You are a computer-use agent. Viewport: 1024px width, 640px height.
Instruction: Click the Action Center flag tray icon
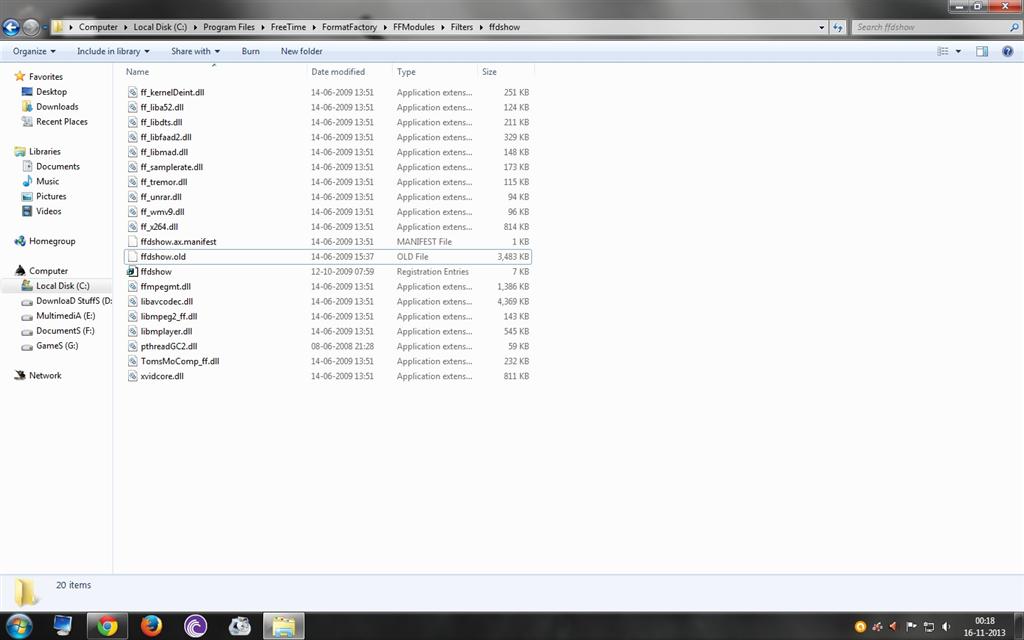point(911,627)
